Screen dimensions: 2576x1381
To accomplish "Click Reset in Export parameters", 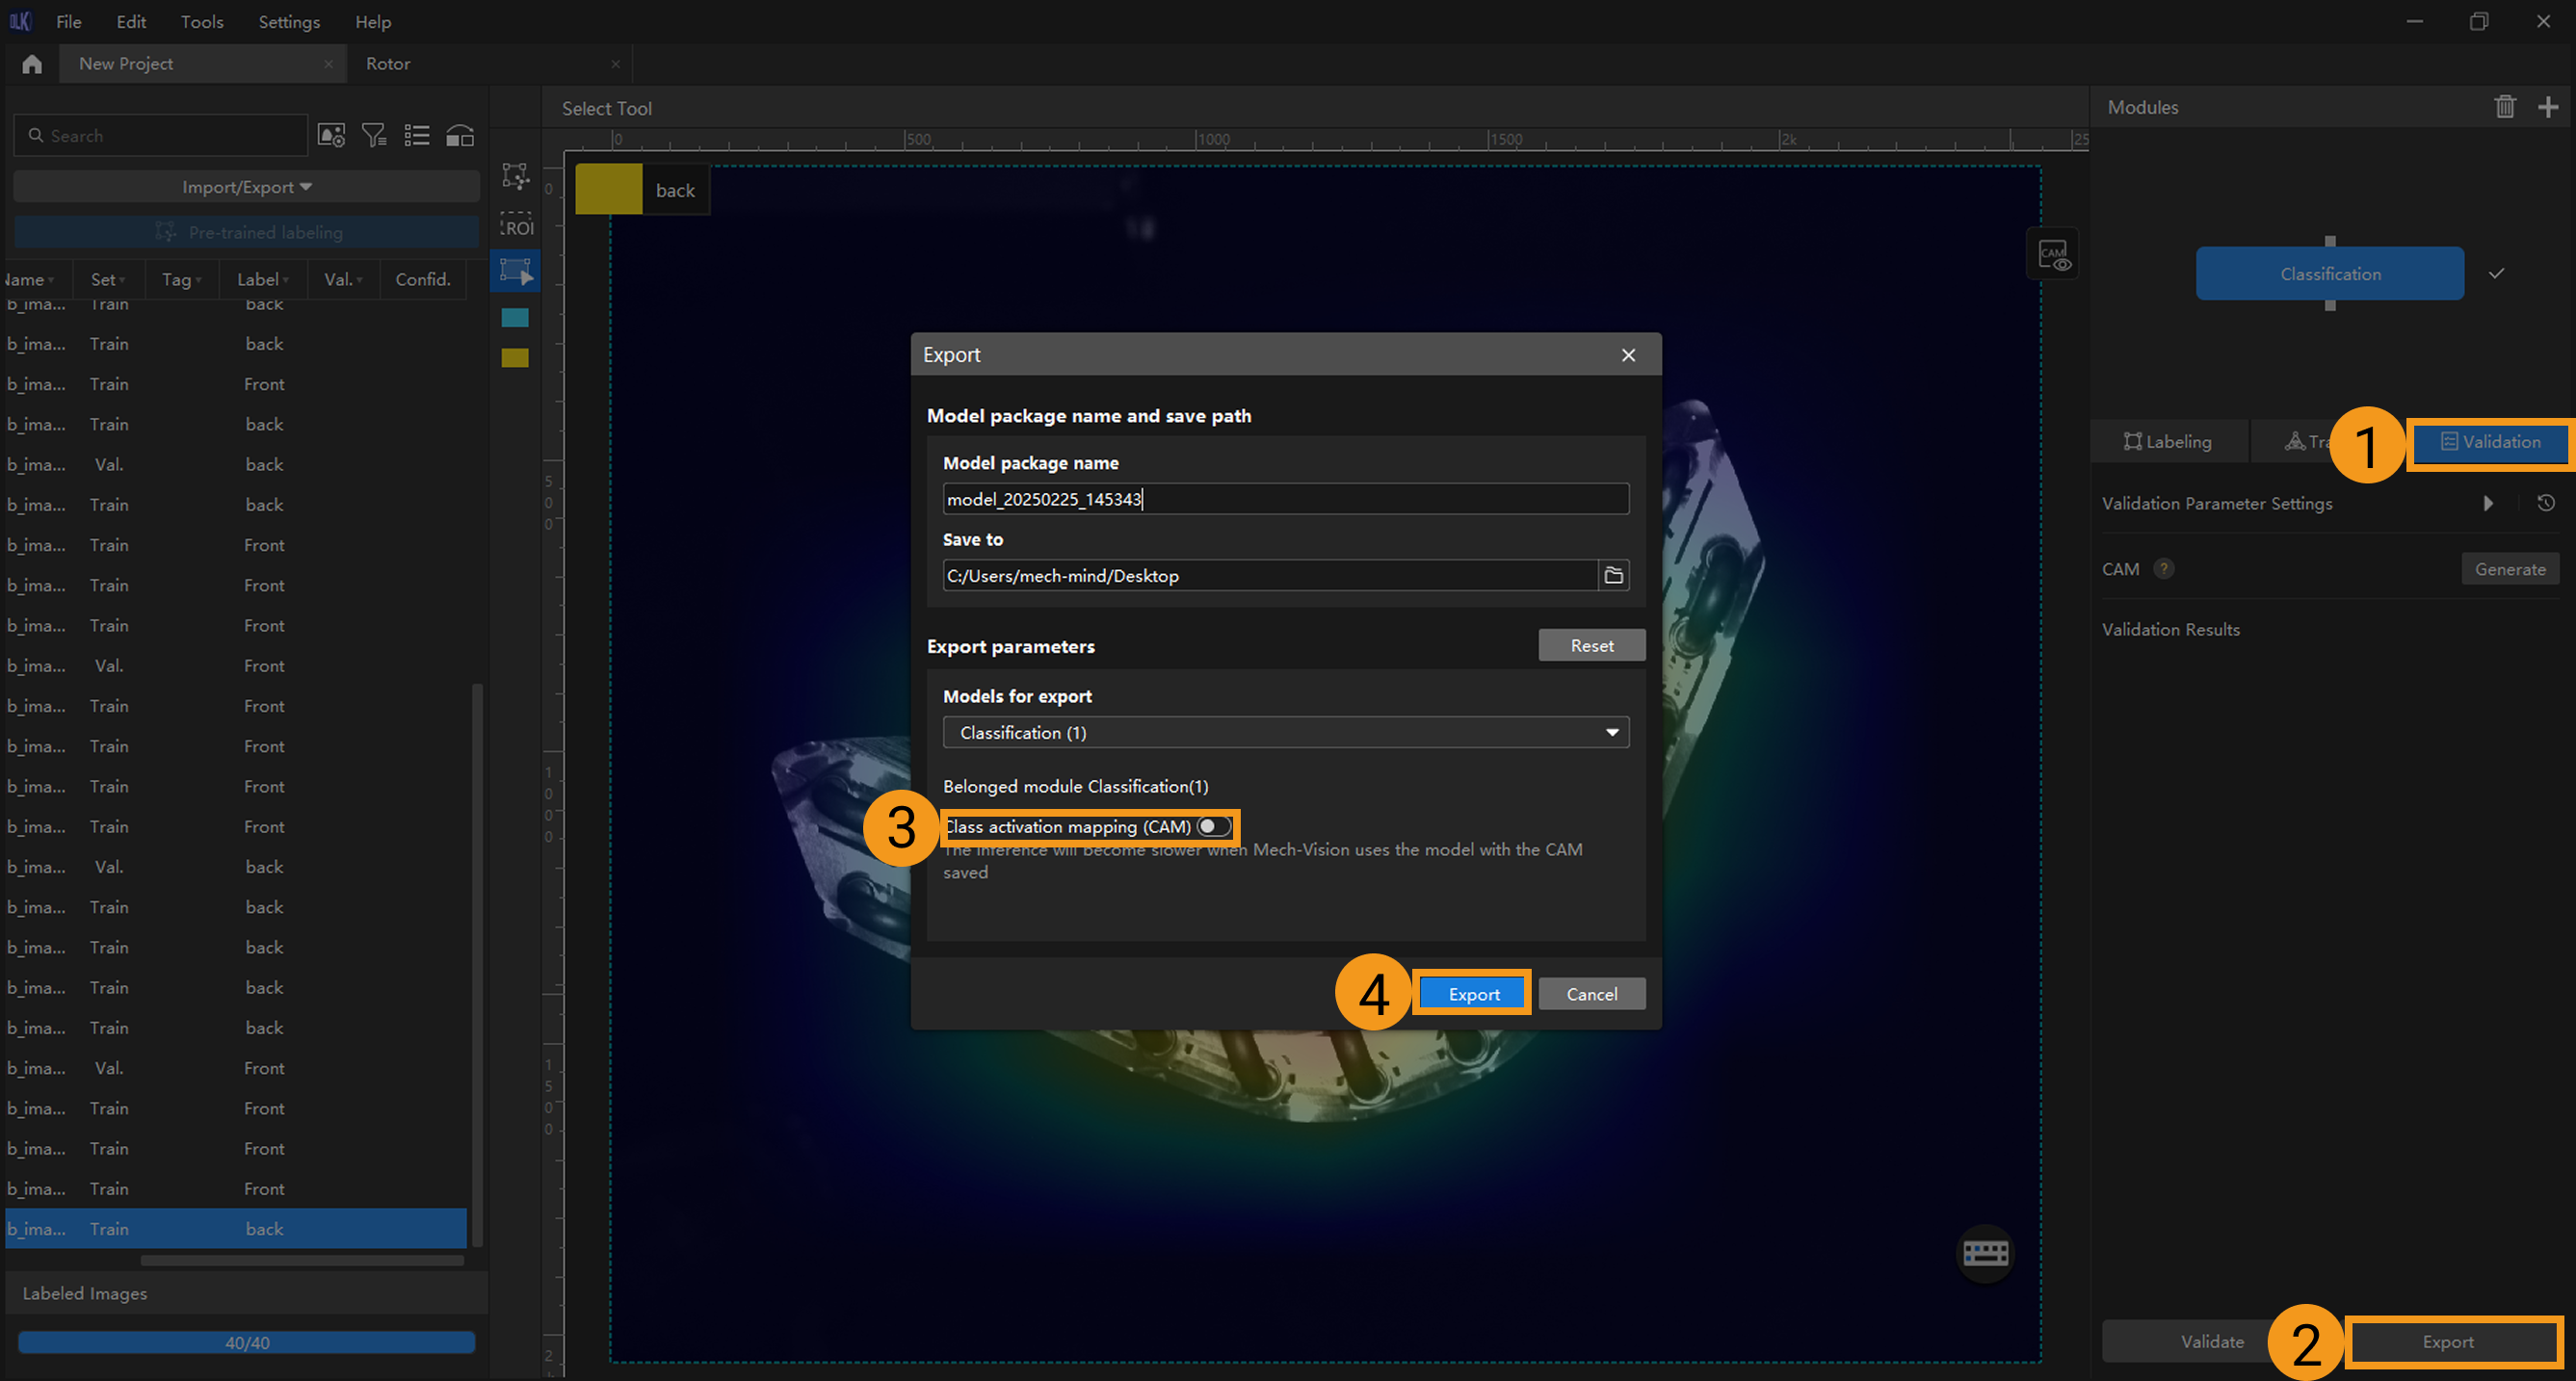I will [x=1591, y=645].
